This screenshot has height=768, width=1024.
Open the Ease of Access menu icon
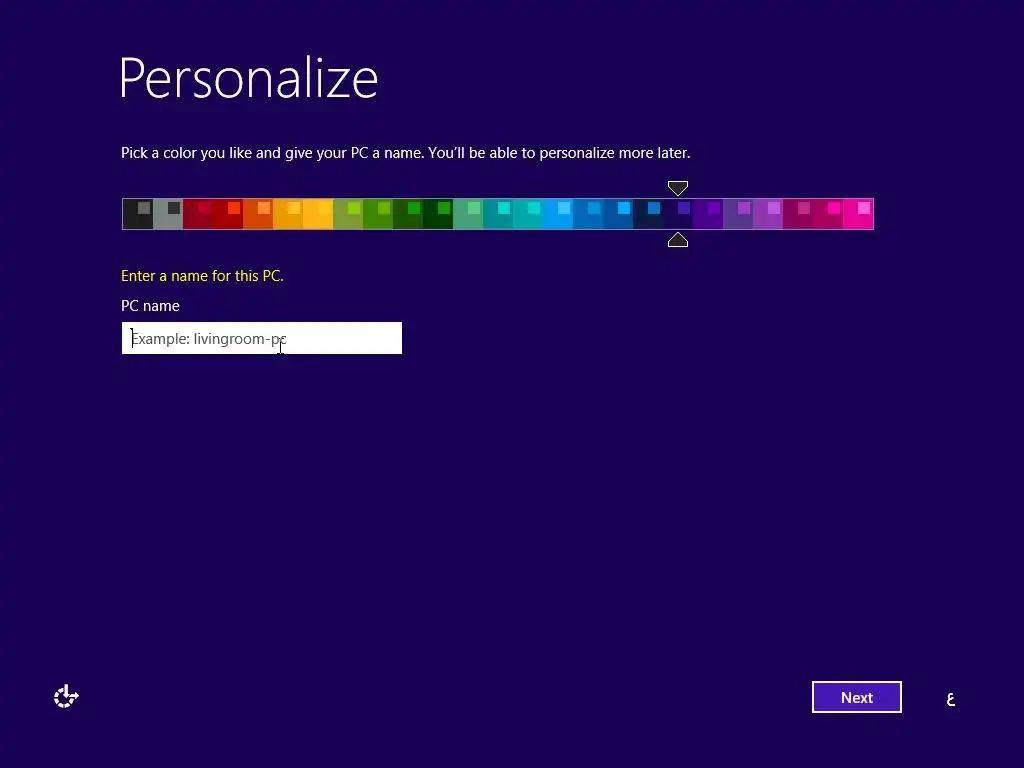[x=66, y=697]
